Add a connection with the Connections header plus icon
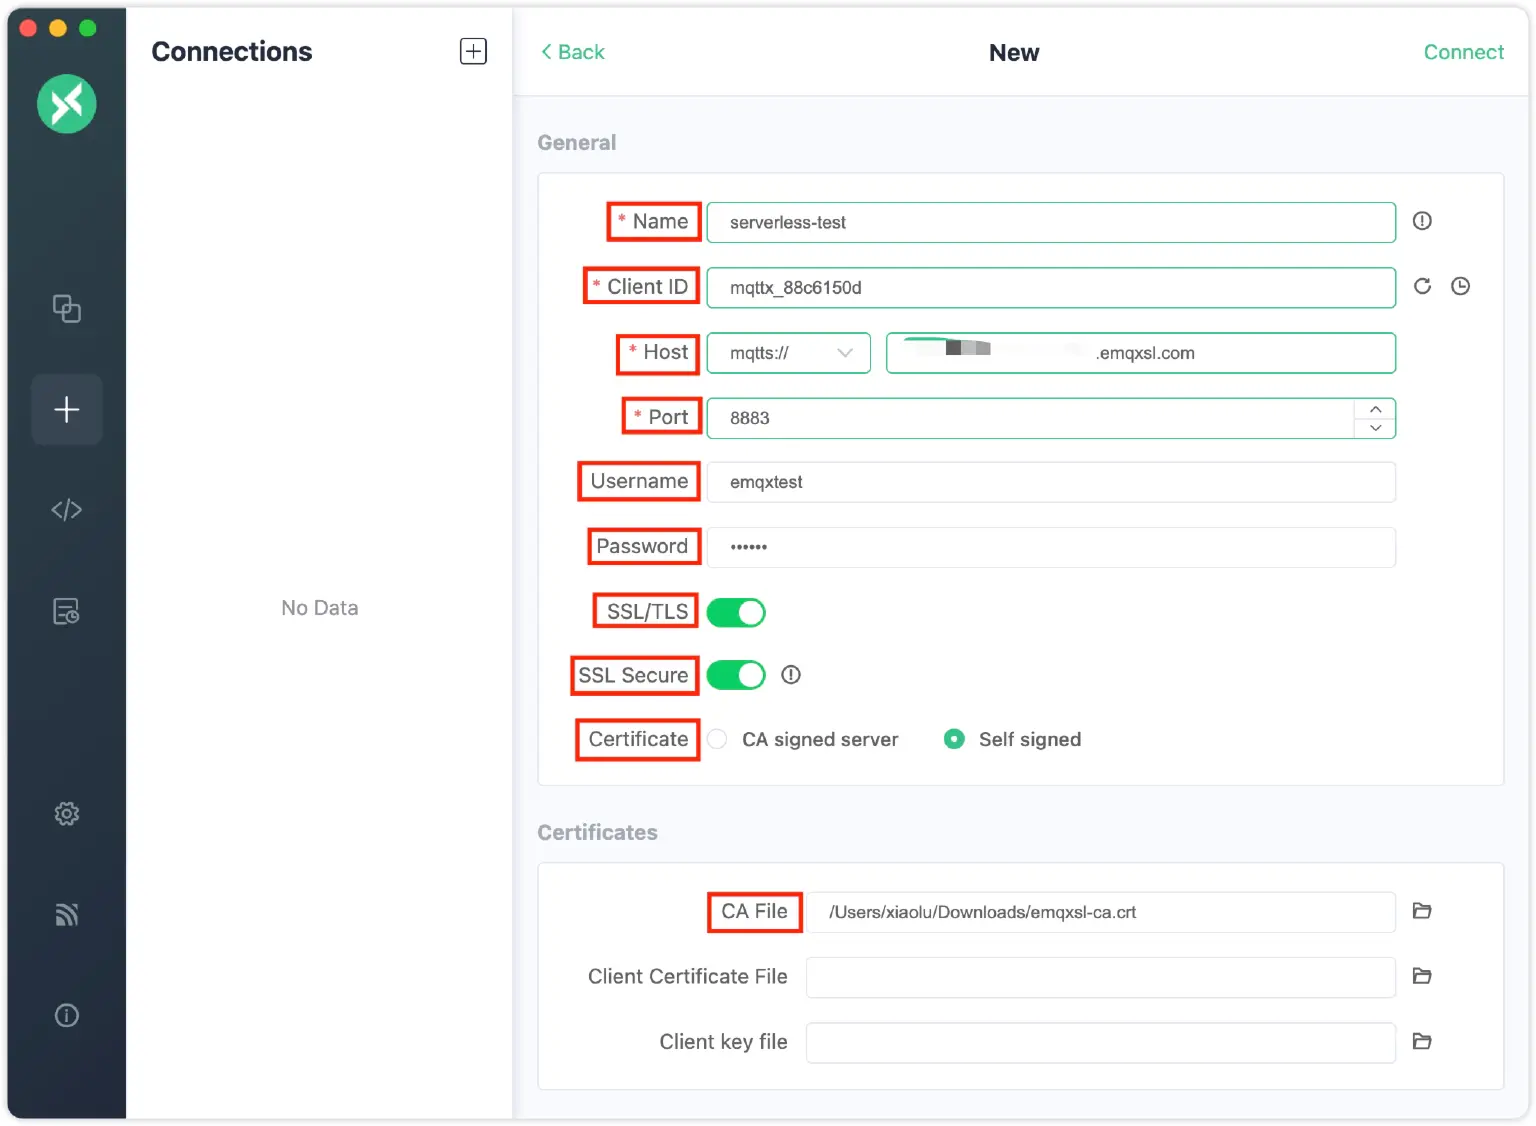Screen dimensions: 1536x1126 (472, 50)
